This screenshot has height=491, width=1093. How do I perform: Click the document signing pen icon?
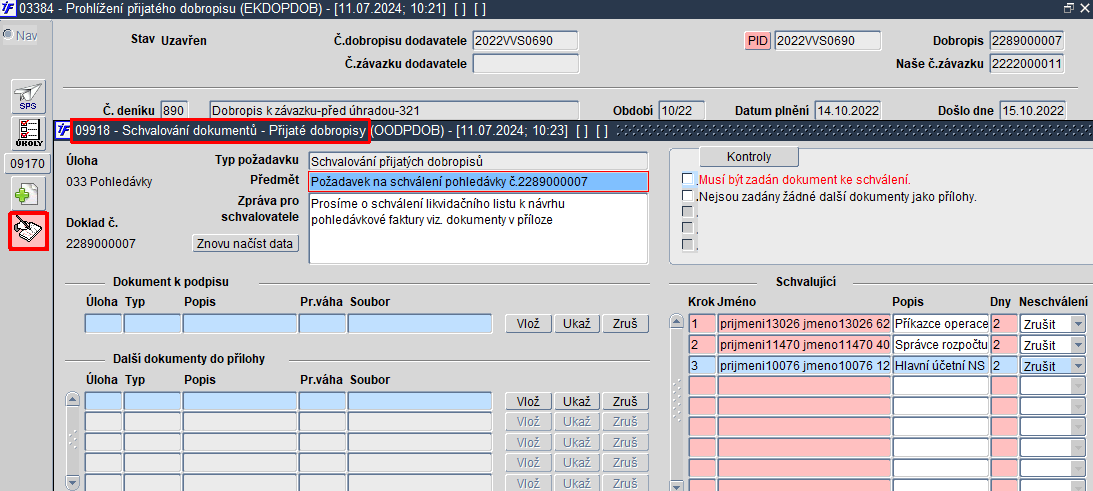28,232
